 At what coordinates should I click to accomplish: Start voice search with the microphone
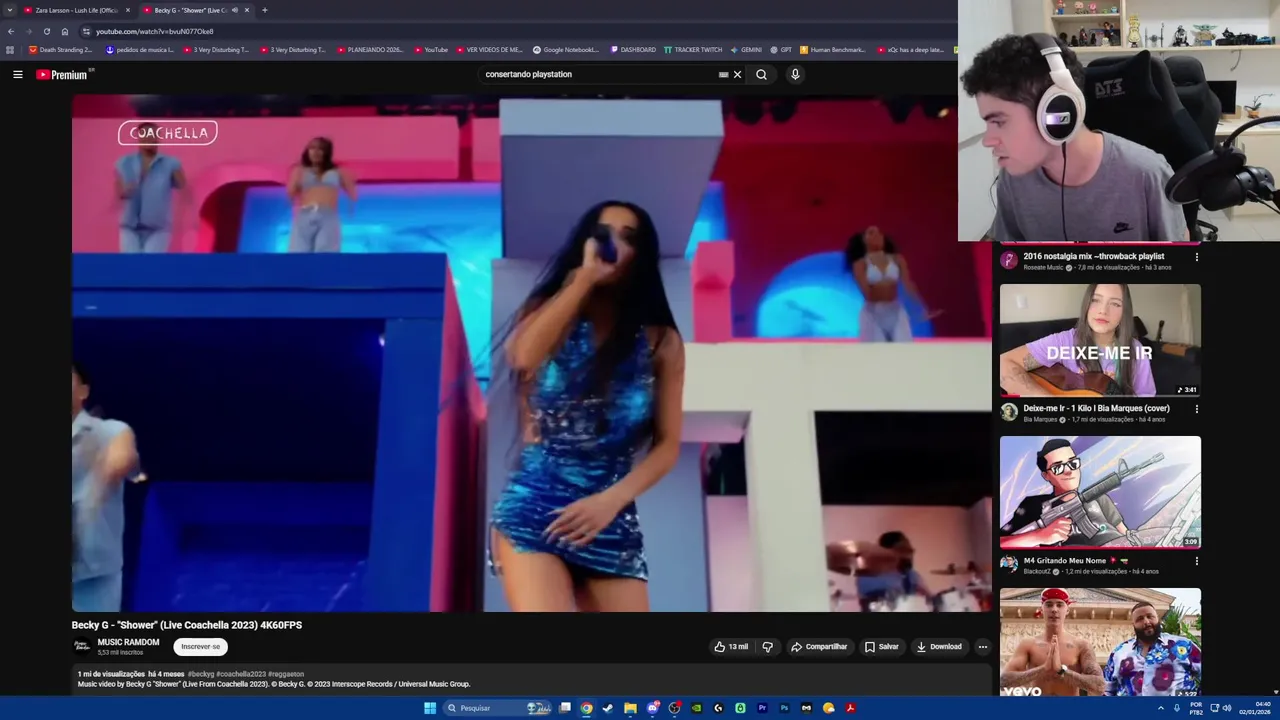point(795,74)
